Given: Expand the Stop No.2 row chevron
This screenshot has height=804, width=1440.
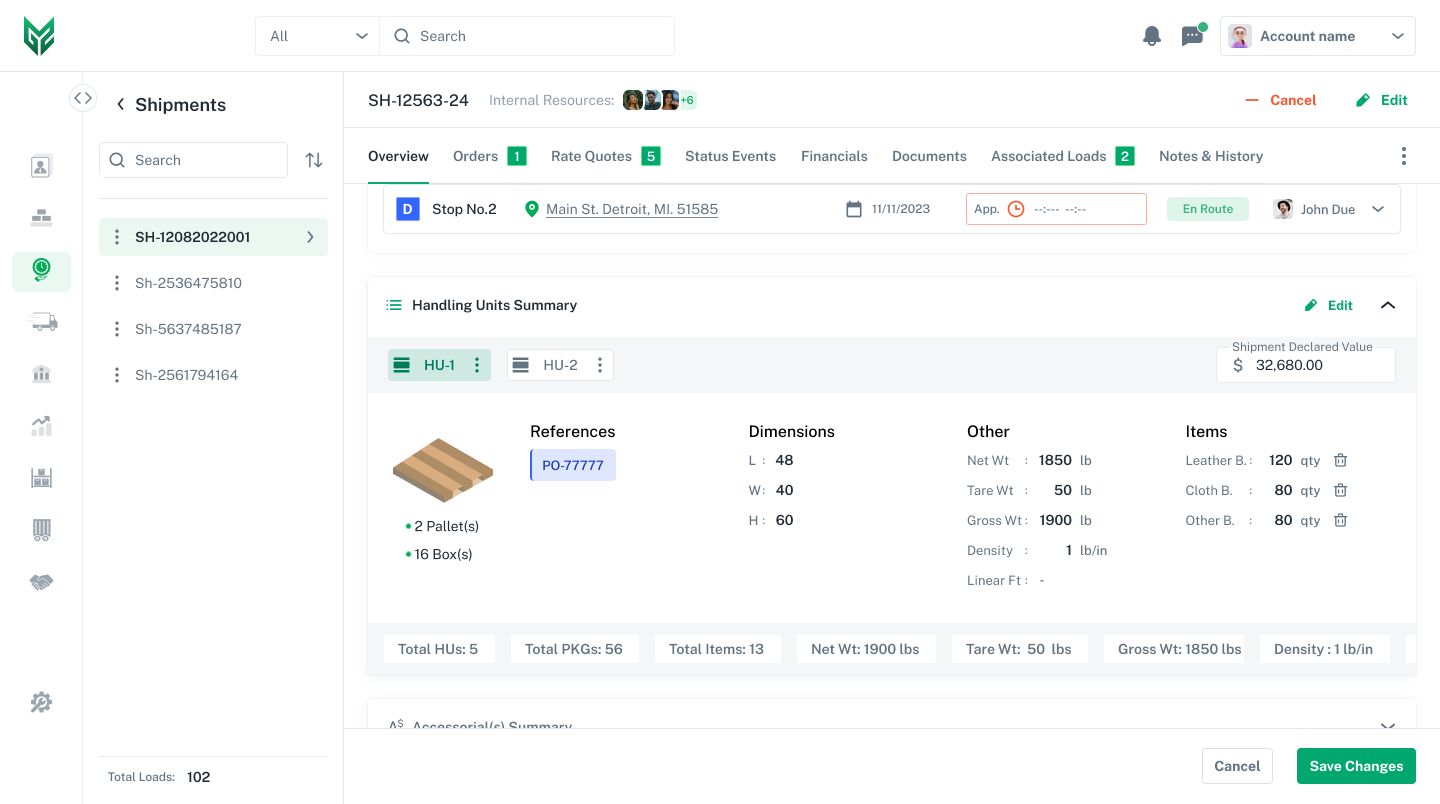Looking at the screenshot, I should coord(1378,209).
